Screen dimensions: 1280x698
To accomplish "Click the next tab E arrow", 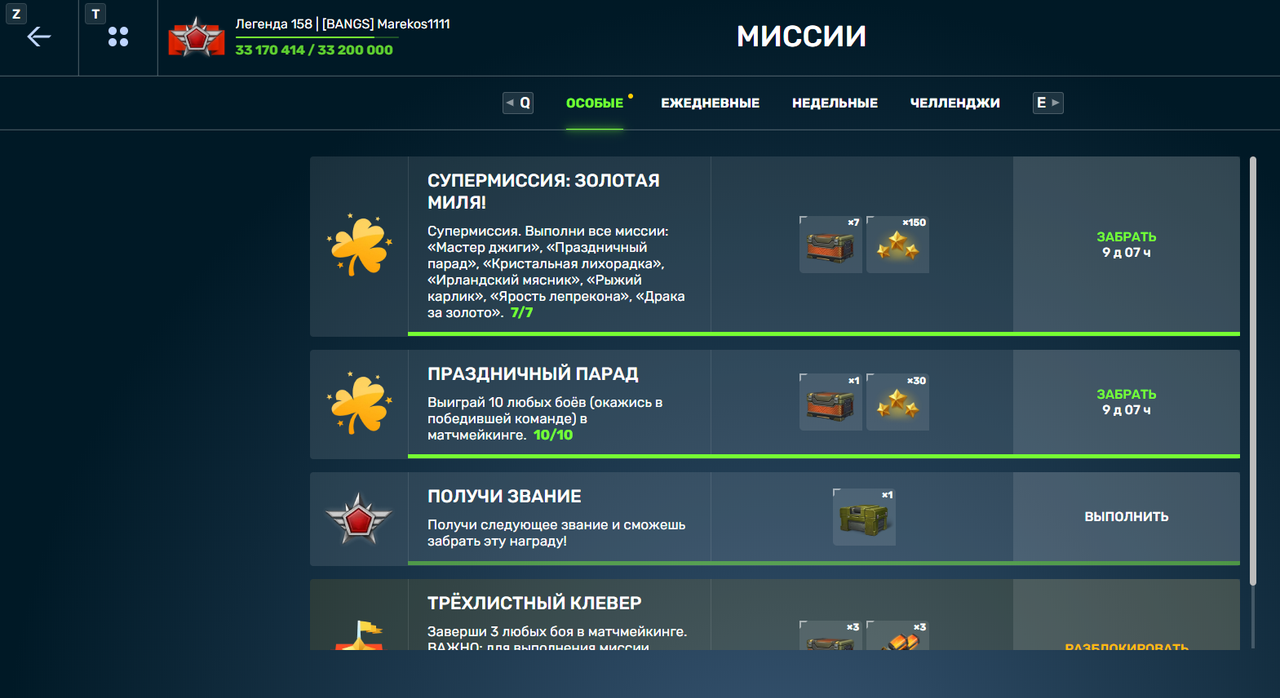I will click(x=1048, y=102).
